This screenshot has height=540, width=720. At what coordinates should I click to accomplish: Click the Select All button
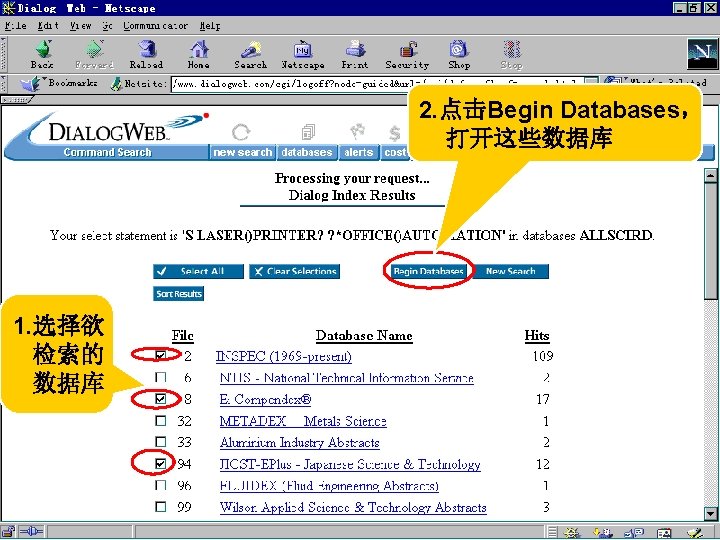click(x=198, y=271)
